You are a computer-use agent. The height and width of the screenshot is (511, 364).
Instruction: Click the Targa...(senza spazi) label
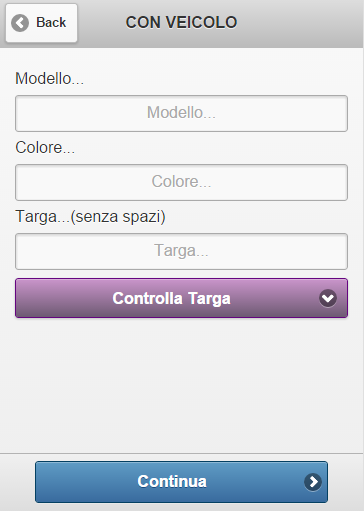[90, 217]
